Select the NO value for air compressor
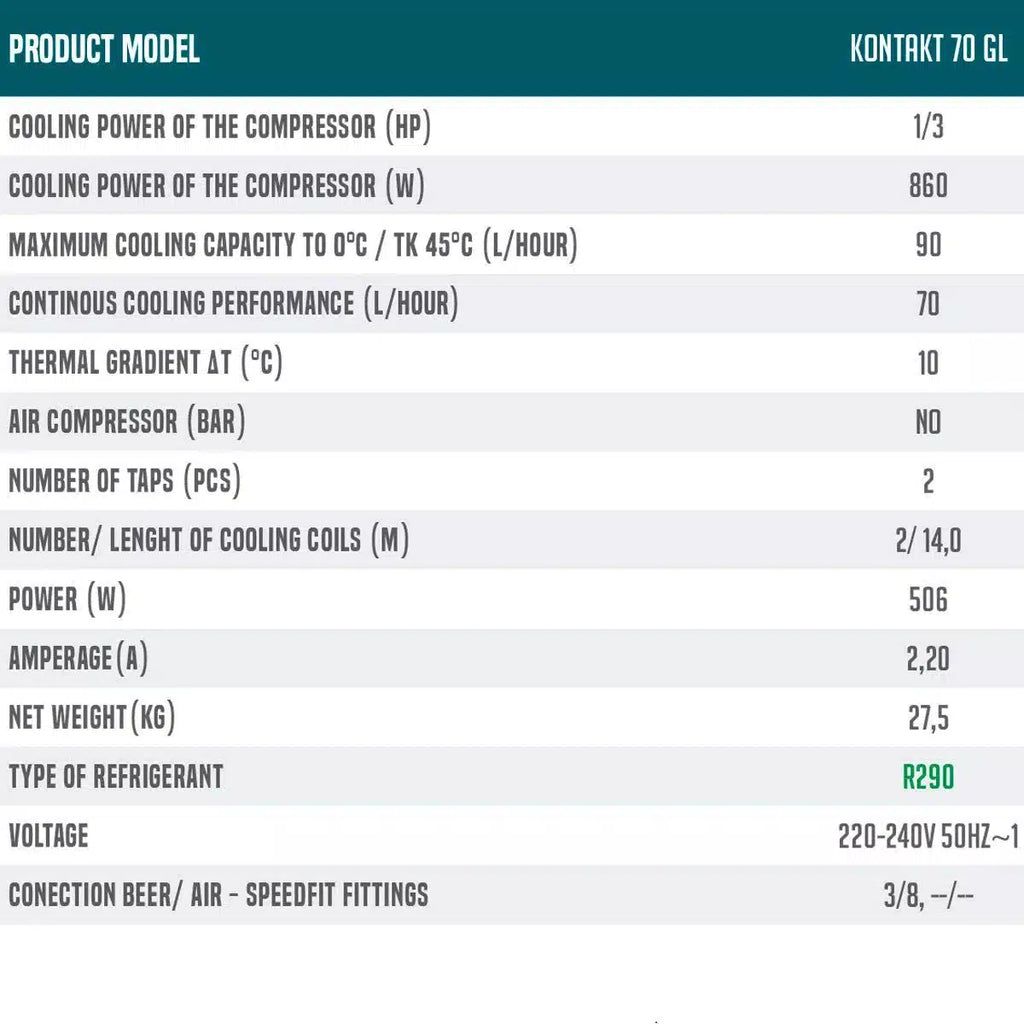This screenshot has height=1024, width=1024. (928, 422)
